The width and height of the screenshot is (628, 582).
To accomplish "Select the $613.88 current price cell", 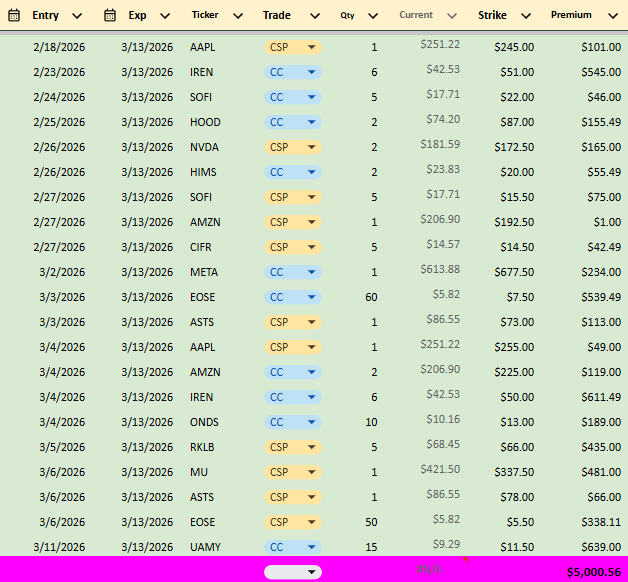I will click(440, 269).
